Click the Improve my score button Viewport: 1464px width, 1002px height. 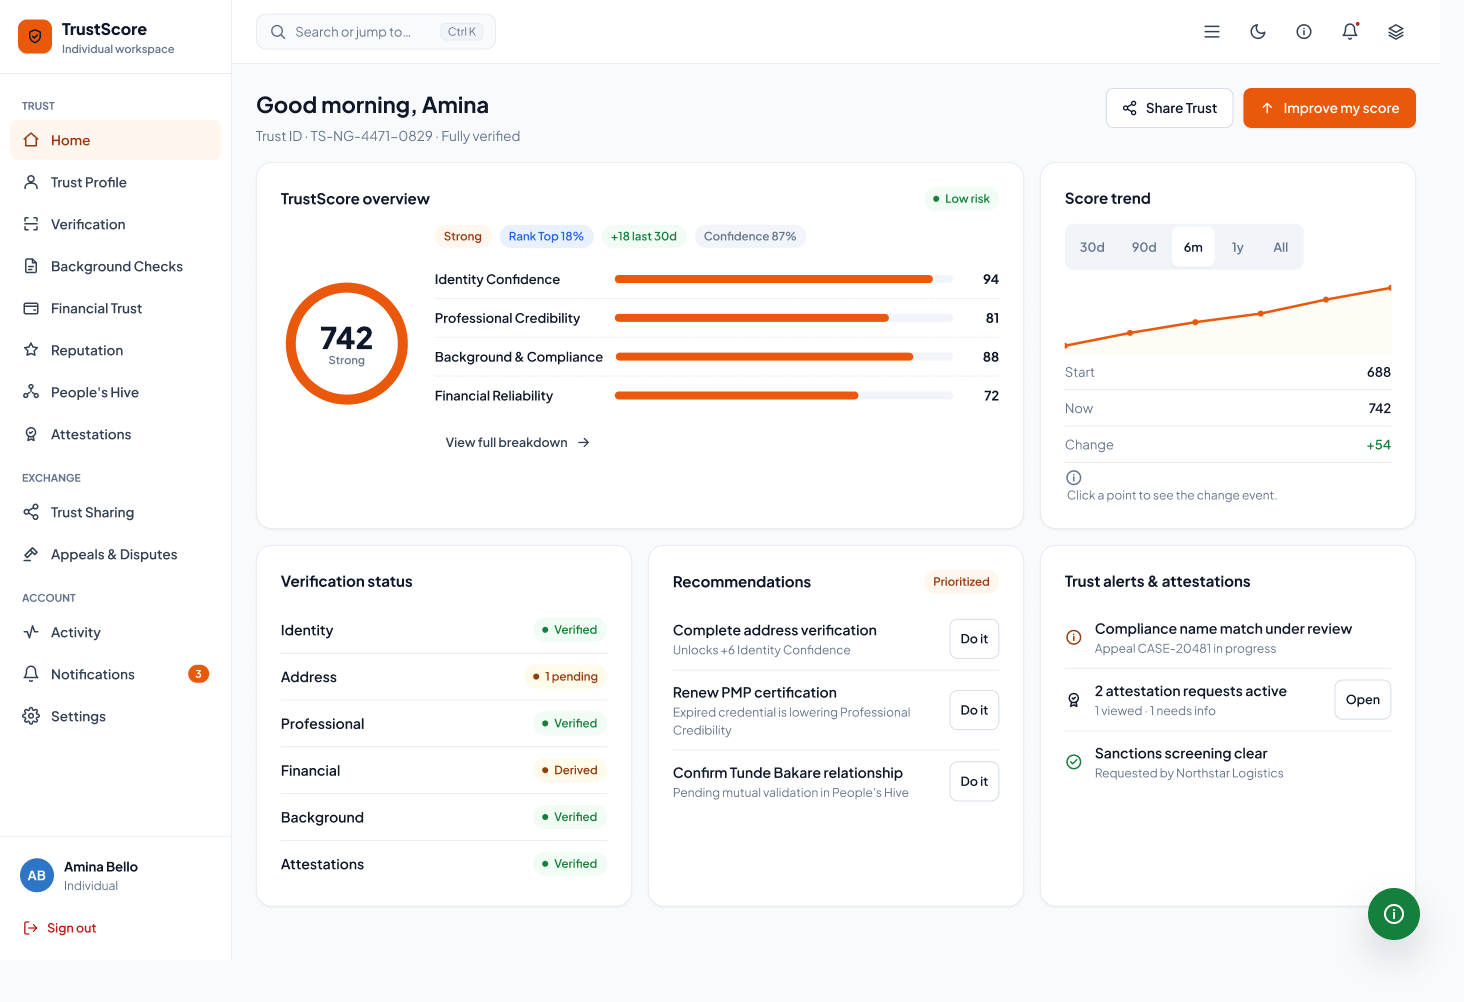[1329, 108]
